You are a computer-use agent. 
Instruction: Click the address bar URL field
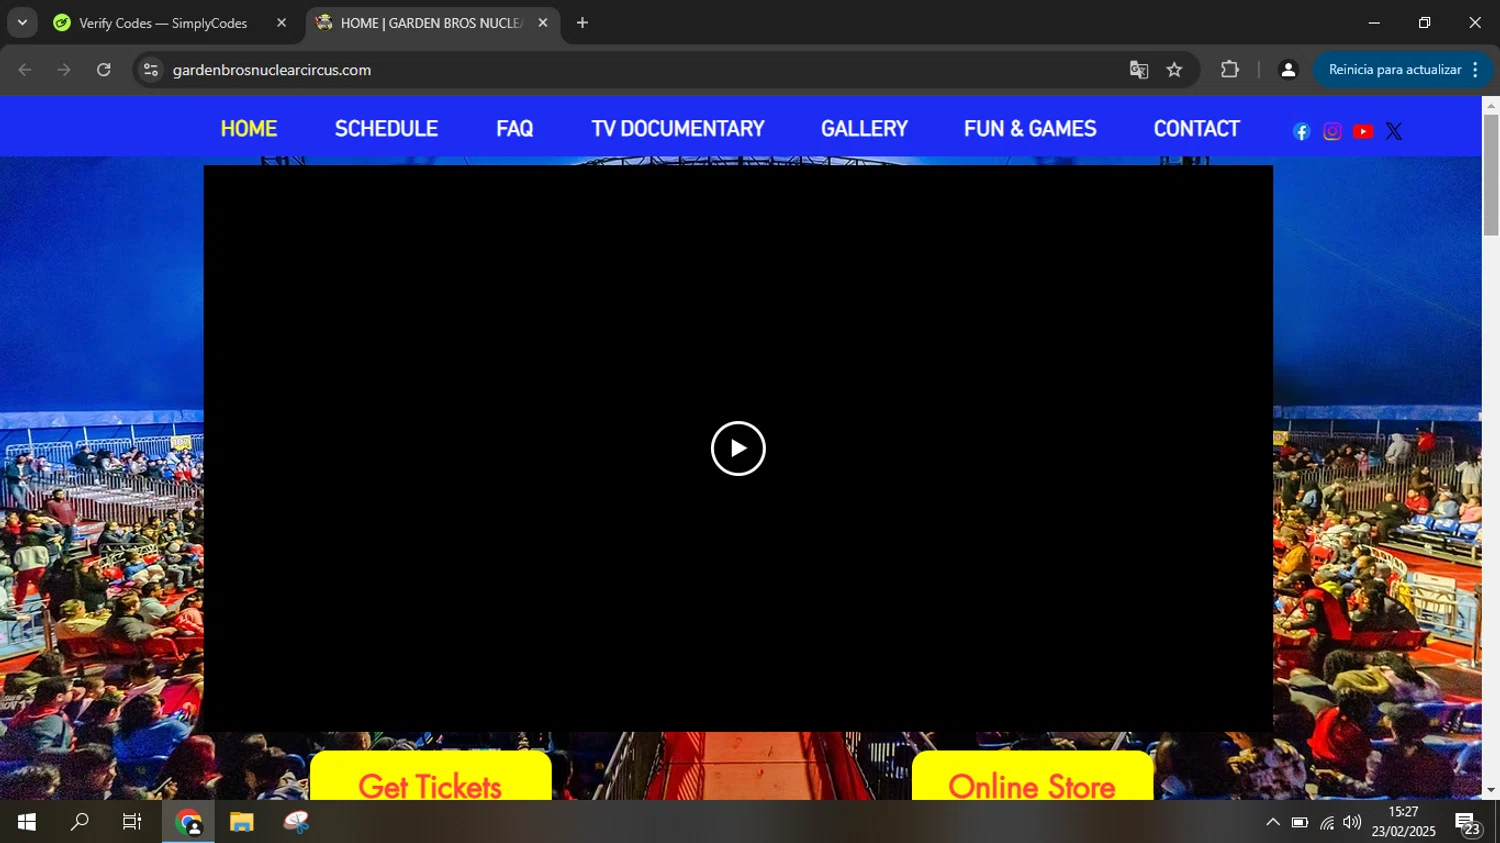640,70
